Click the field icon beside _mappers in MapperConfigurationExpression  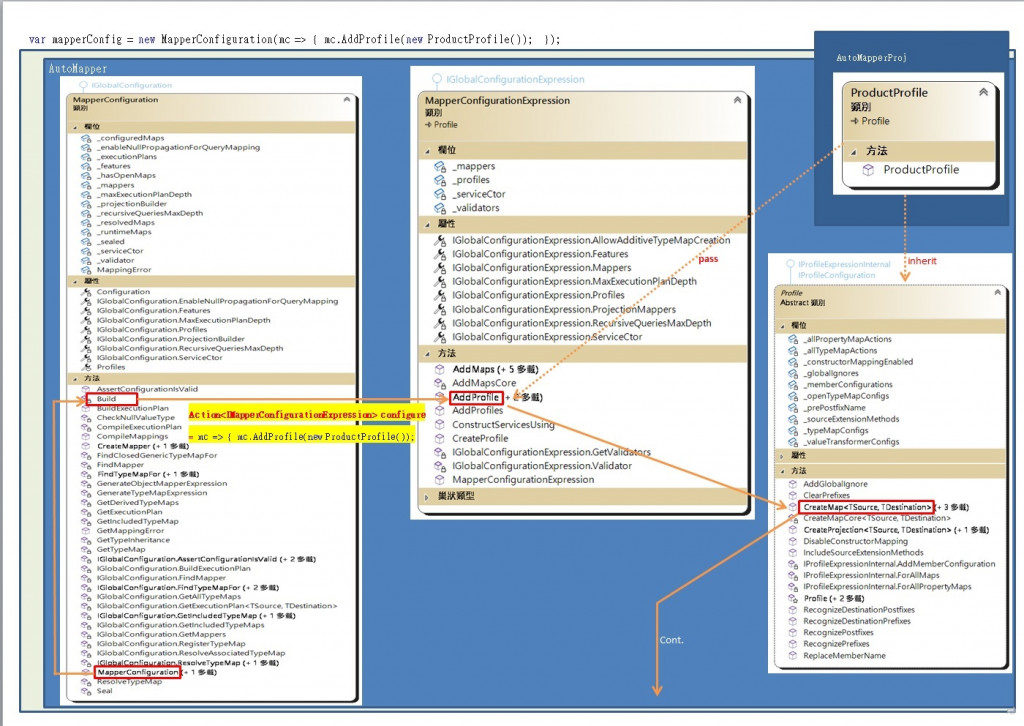click(440, 166)
